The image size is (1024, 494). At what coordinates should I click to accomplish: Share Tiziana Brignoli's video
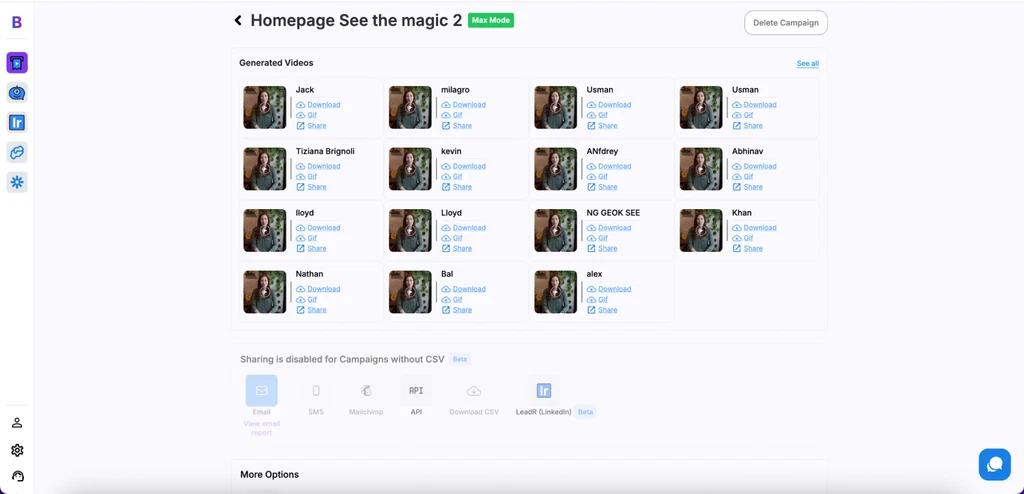coord(316,187)
